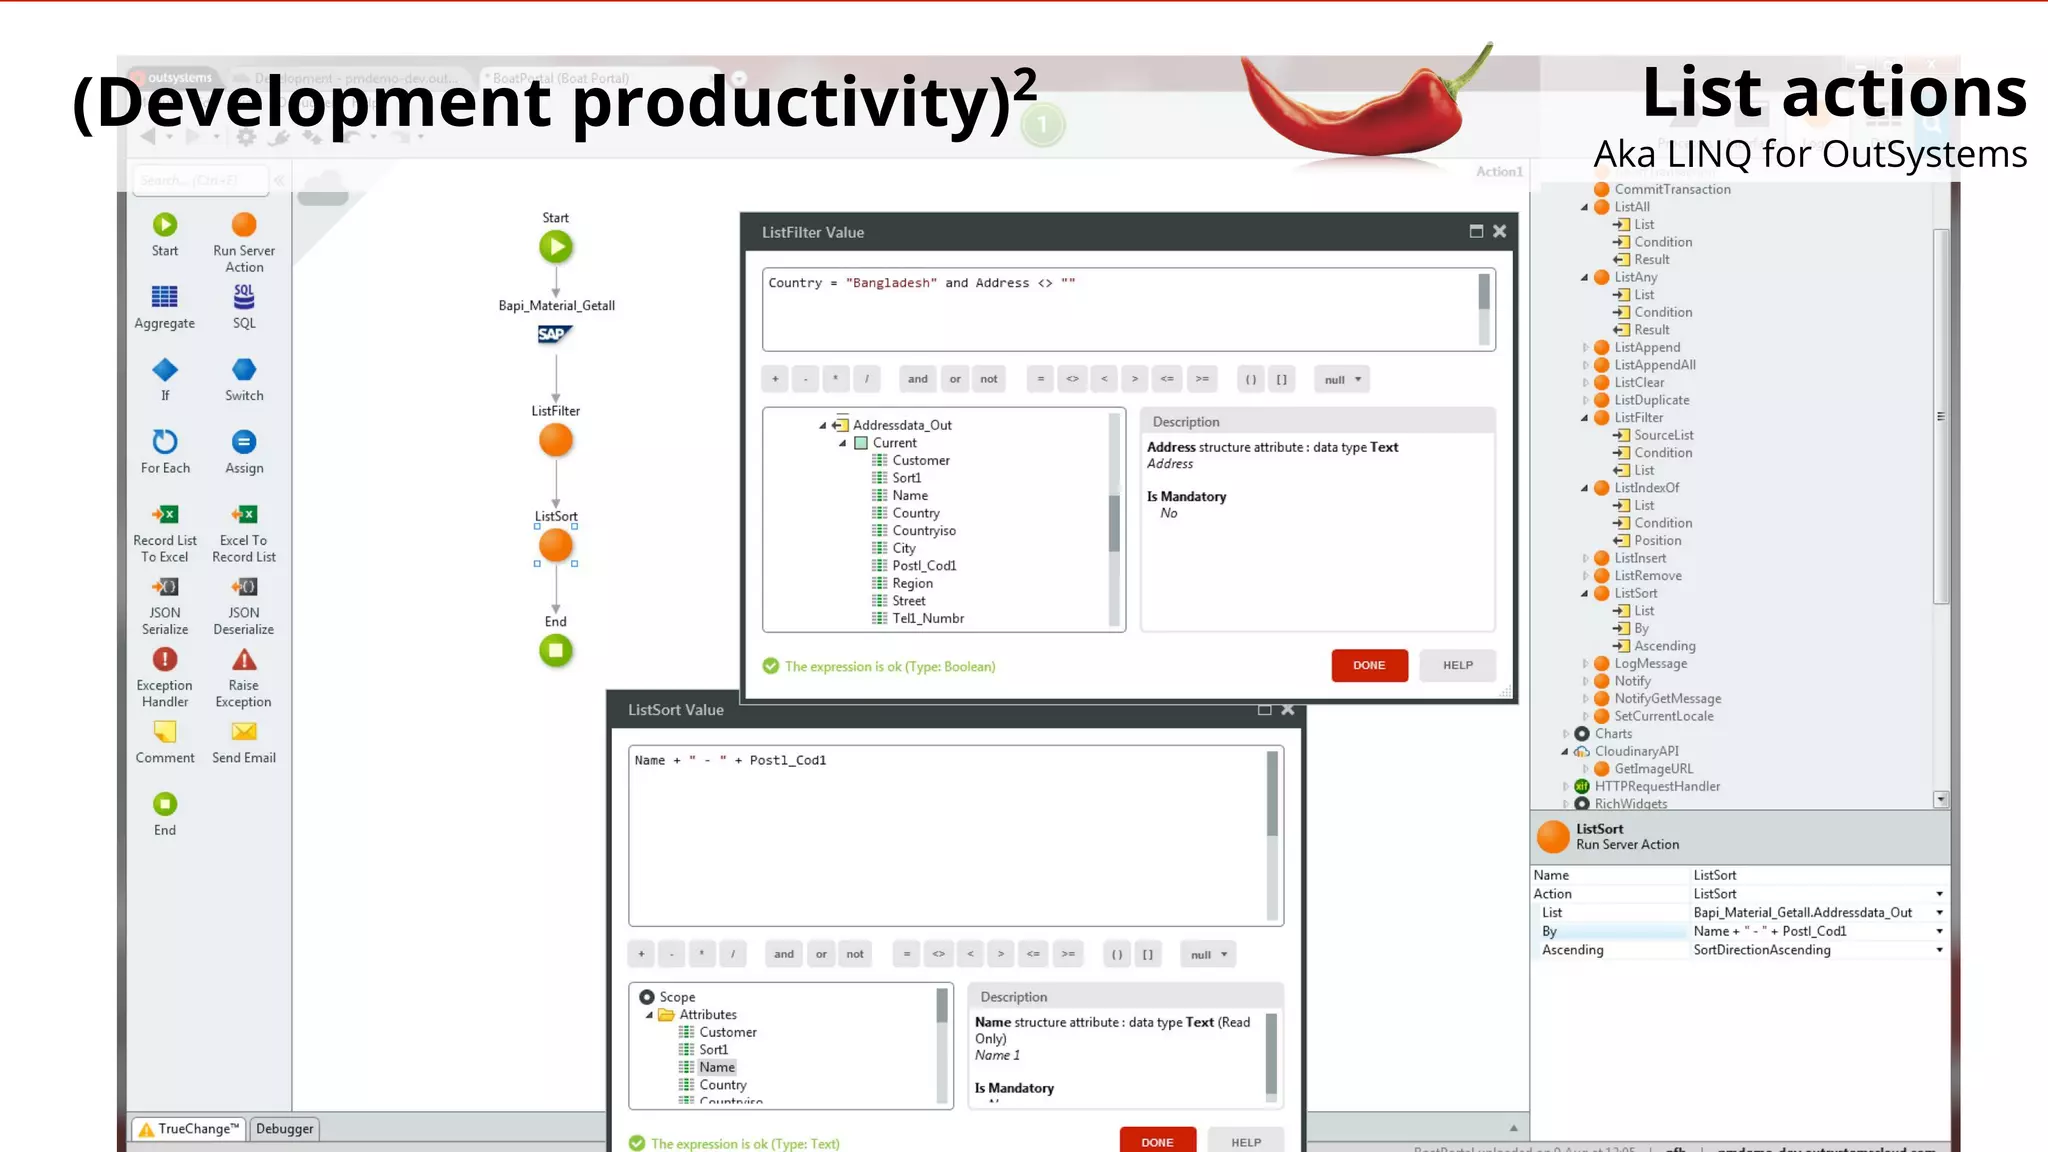The image size is (2048, 1152).
Task: Select the Switch tool
Action: 244,380
